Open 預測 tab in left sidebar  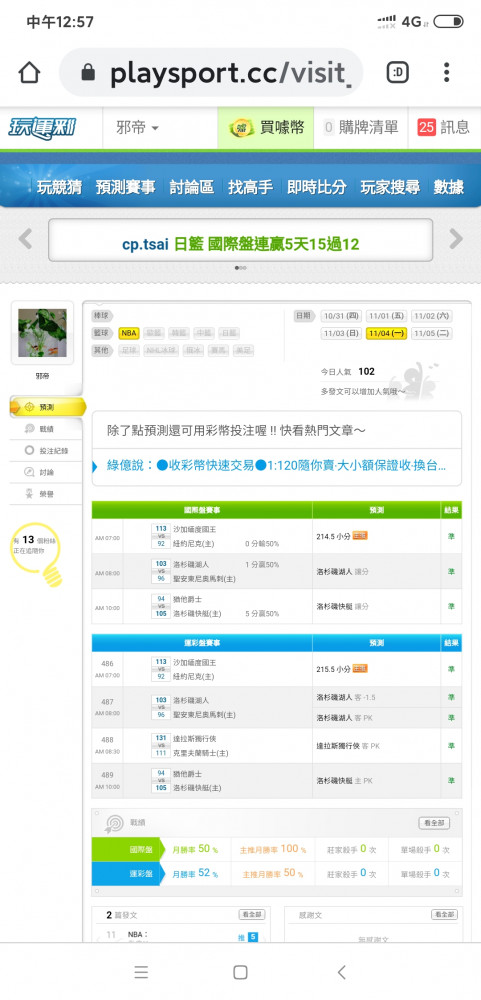[x=47, y=407]
